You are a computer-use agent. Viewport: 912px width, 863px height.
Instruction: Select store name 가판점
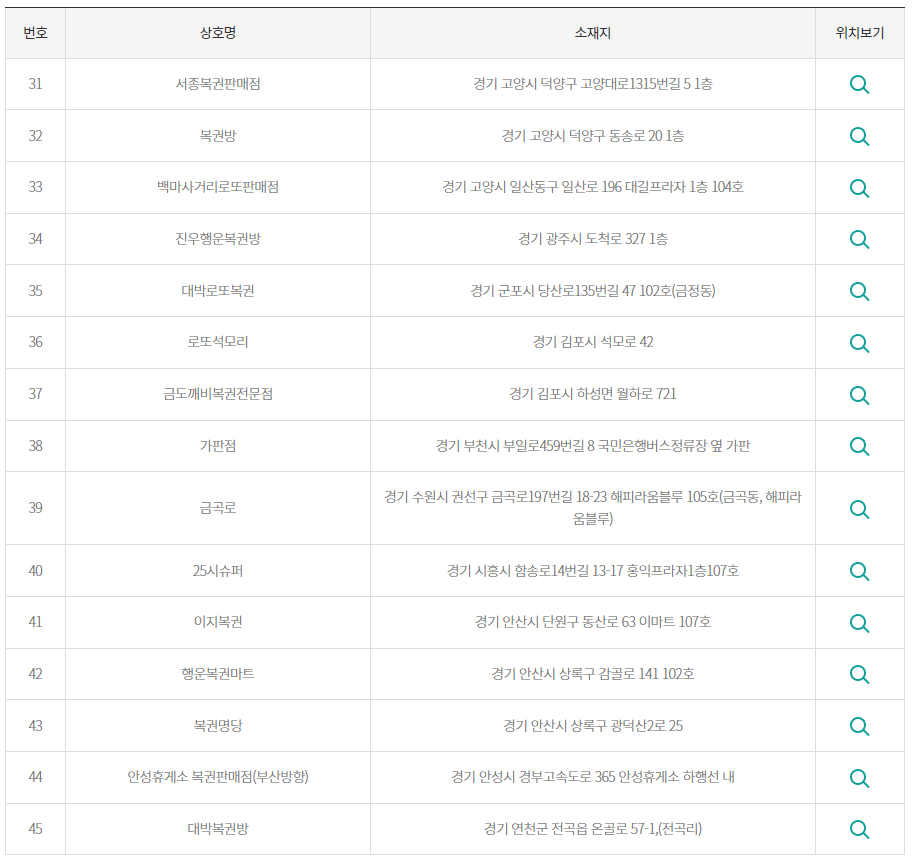(x=218, y=445)
